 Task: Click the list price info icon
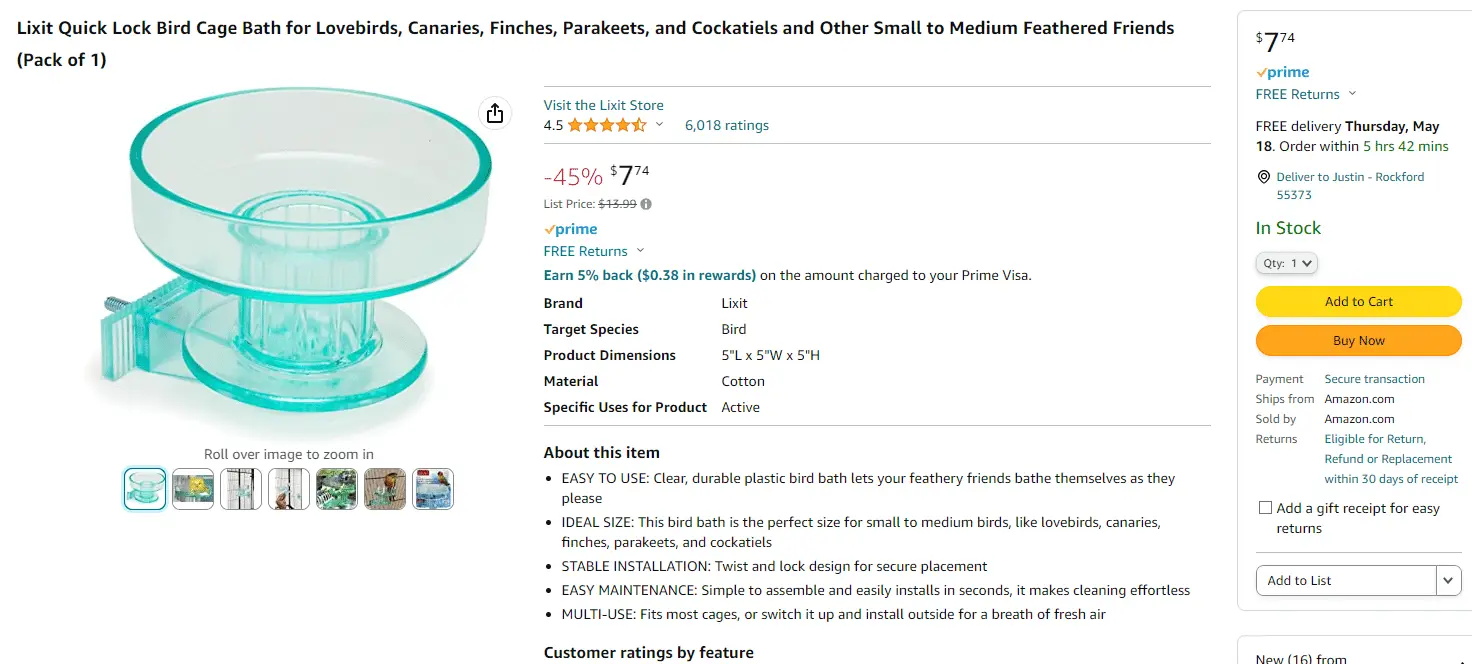646,204
